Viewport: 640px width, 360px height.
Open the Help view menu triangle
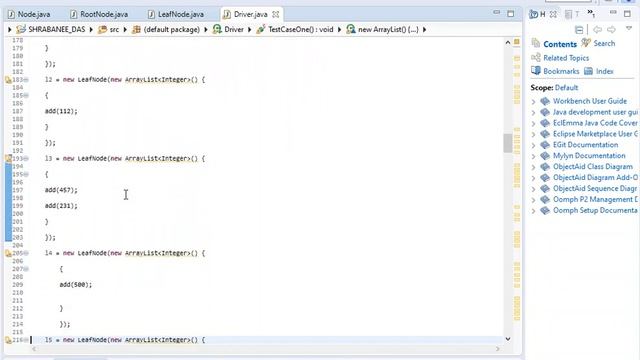629,29
